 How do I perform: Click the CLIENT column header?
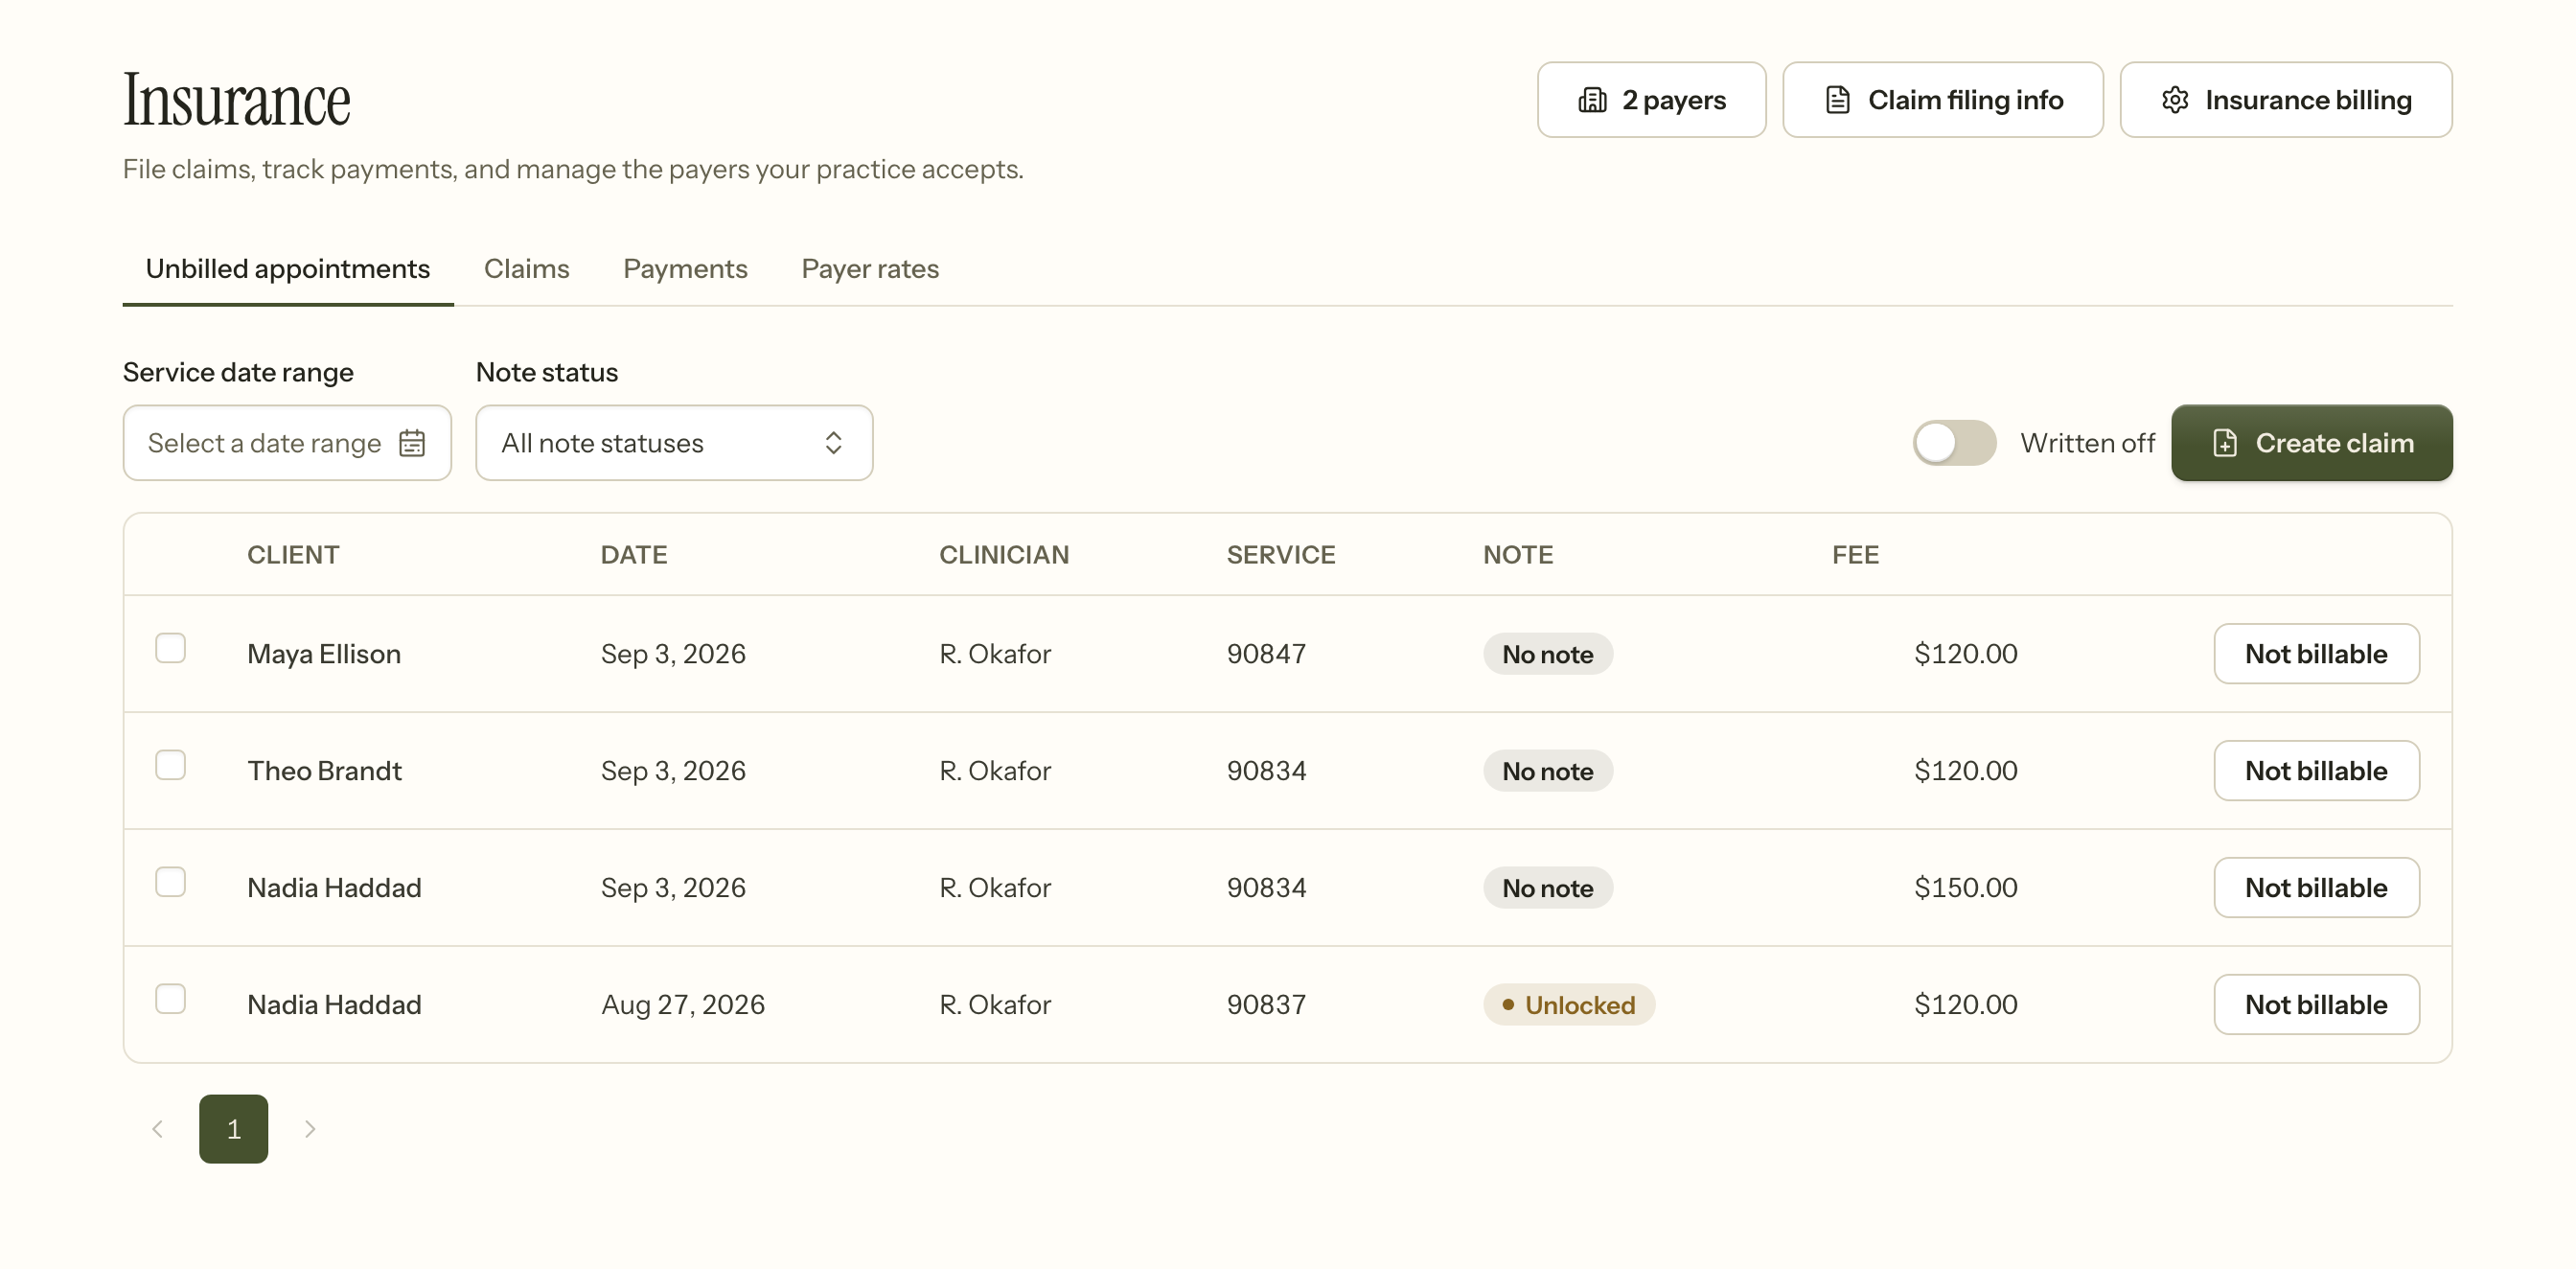pyautogui.click(x=293, y=555)
